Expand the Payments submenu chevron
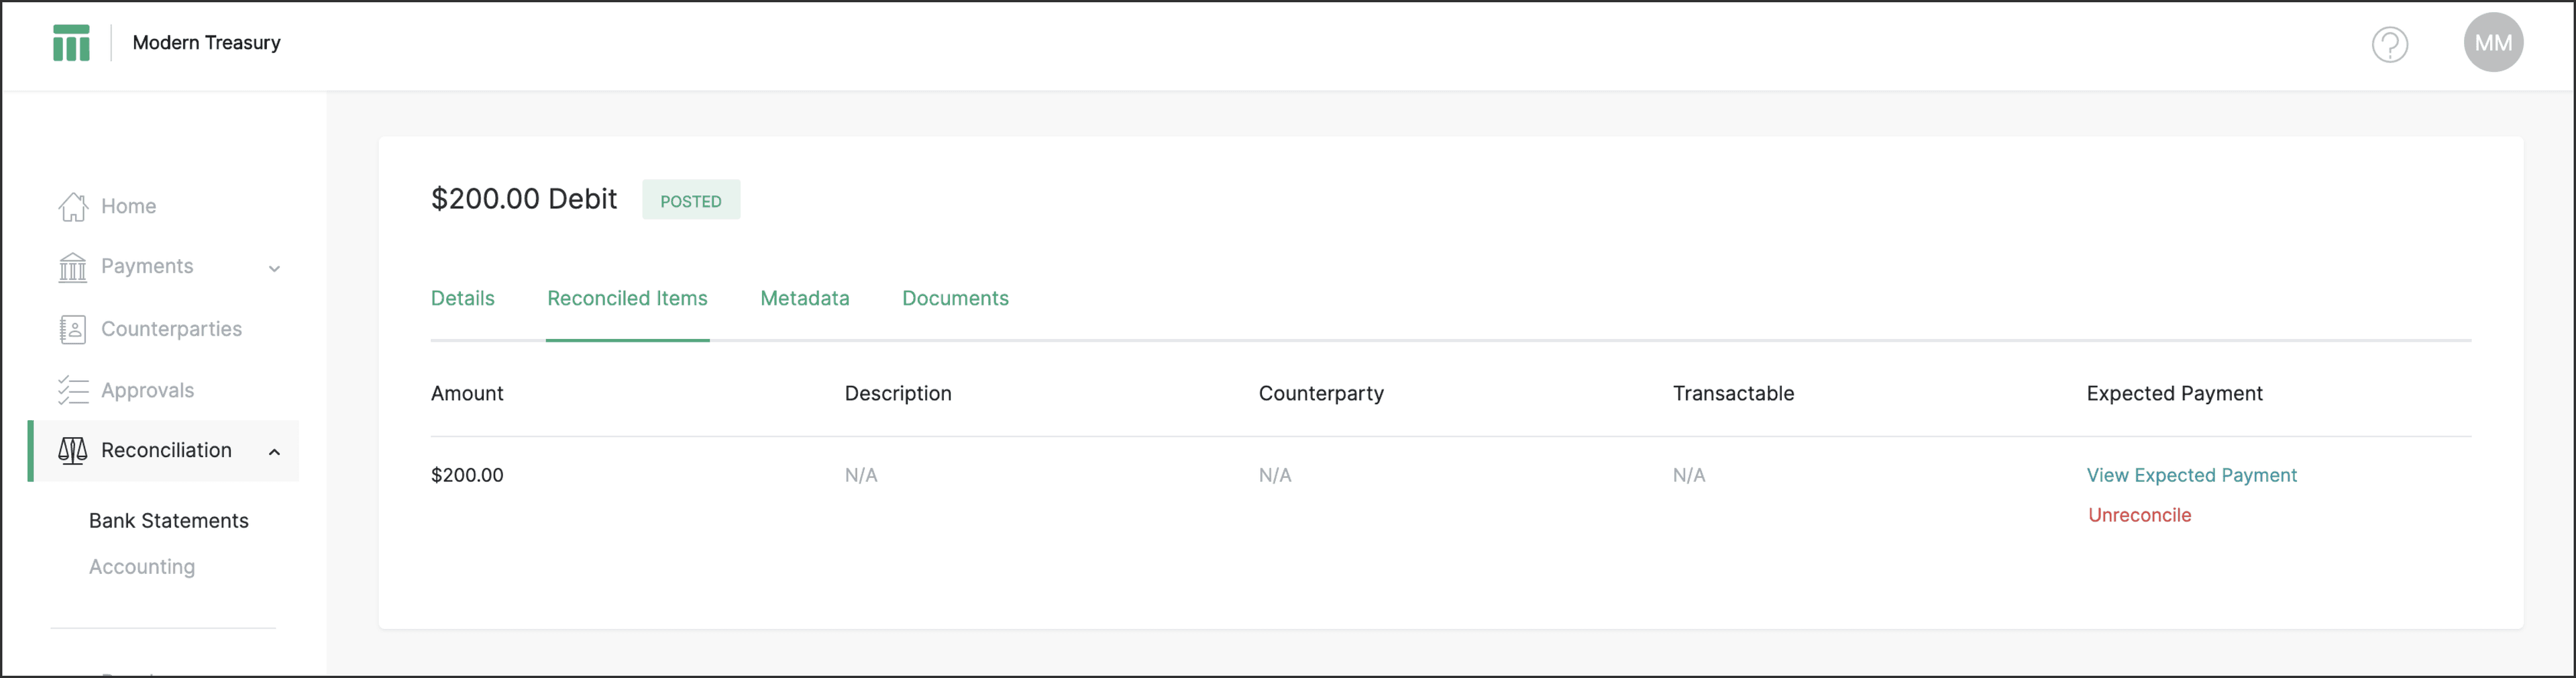The width and height of the screenshot is (2576, 678). click(276, 268)
